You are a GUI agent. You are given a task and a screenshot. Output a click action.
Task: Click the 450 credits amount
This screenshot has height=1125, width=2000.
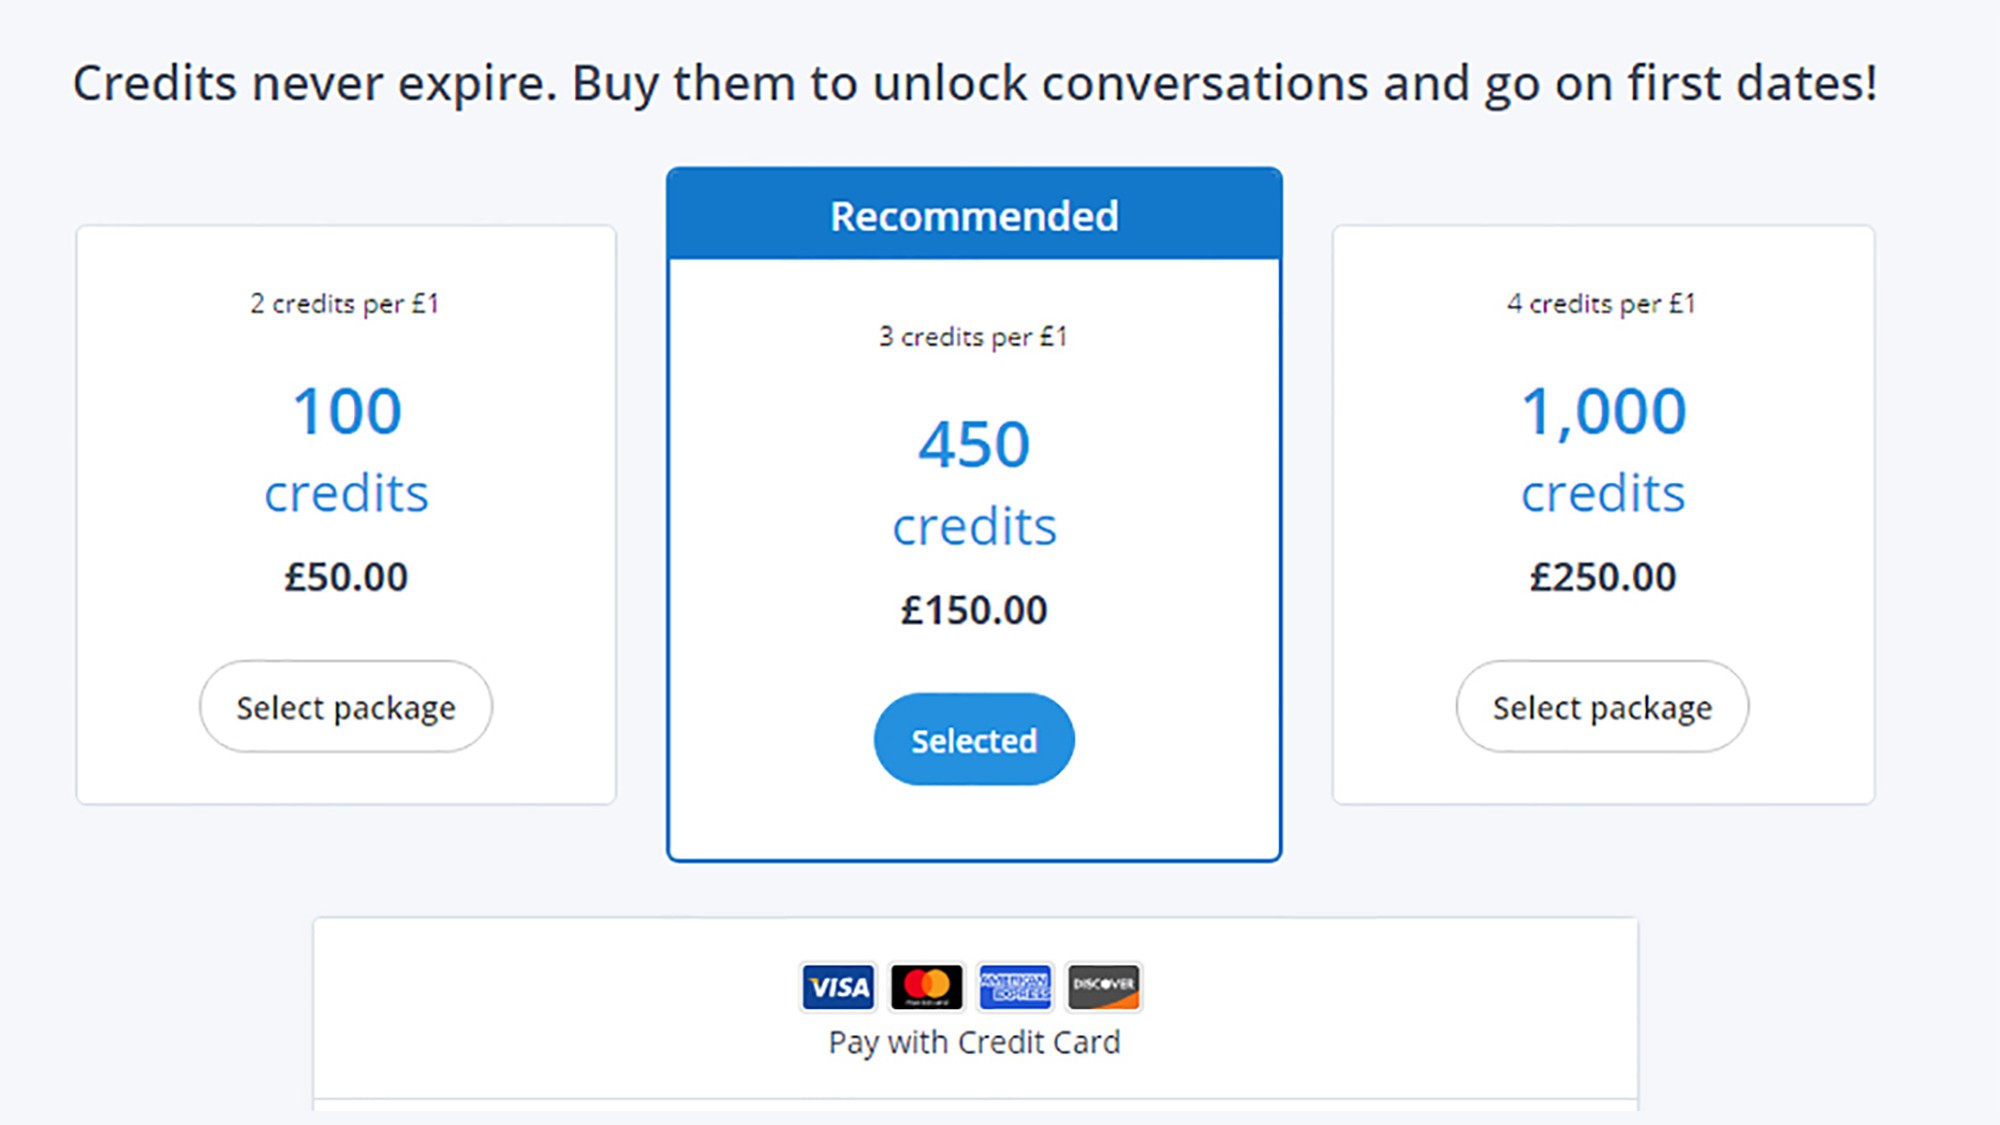(x=974, y=444)
